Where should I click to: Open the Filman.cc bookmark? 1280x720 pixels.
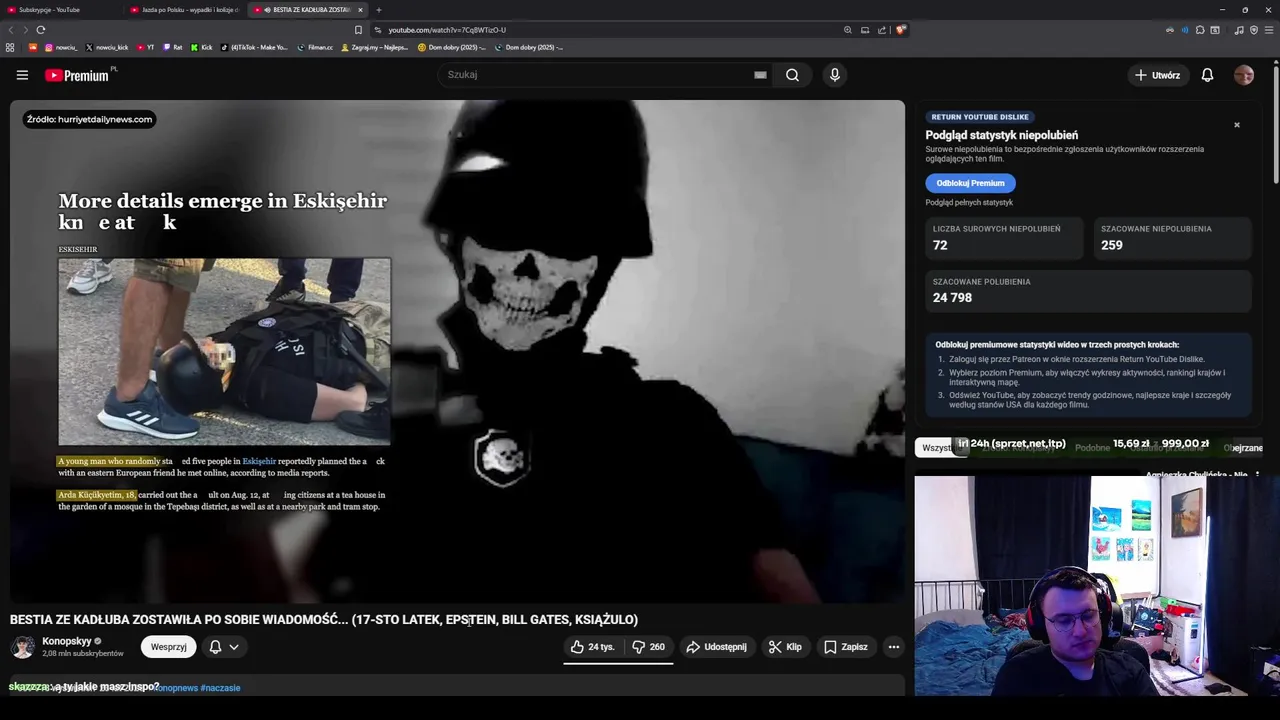click(x=315, y=47)
